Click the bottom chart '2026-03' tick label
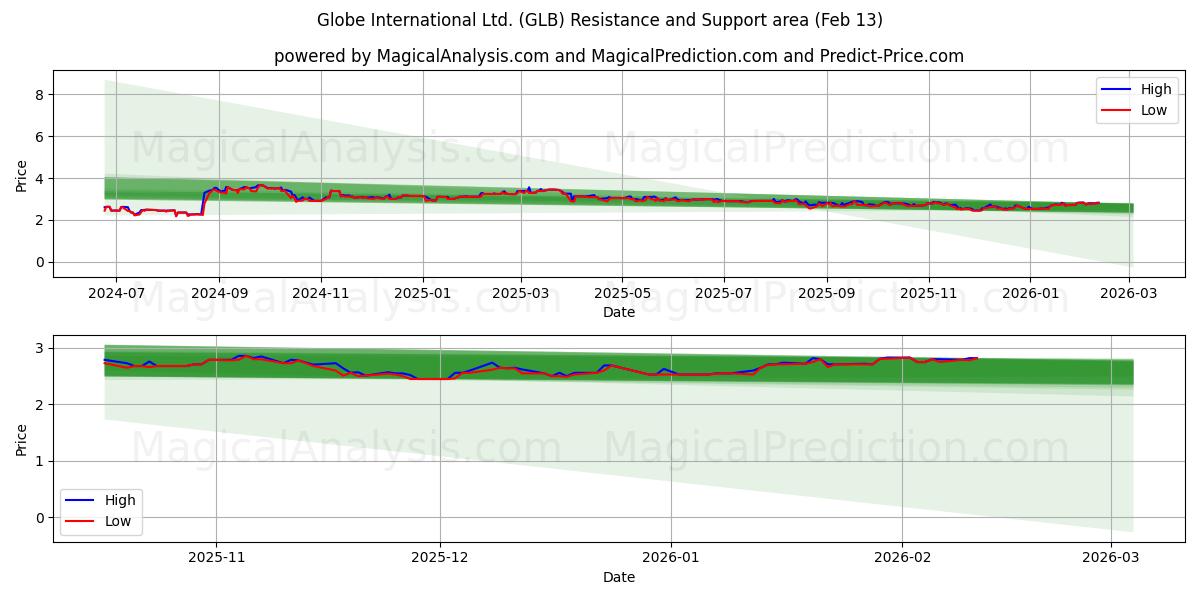This screenshot has height=600, width=1200. [1111, 559]
